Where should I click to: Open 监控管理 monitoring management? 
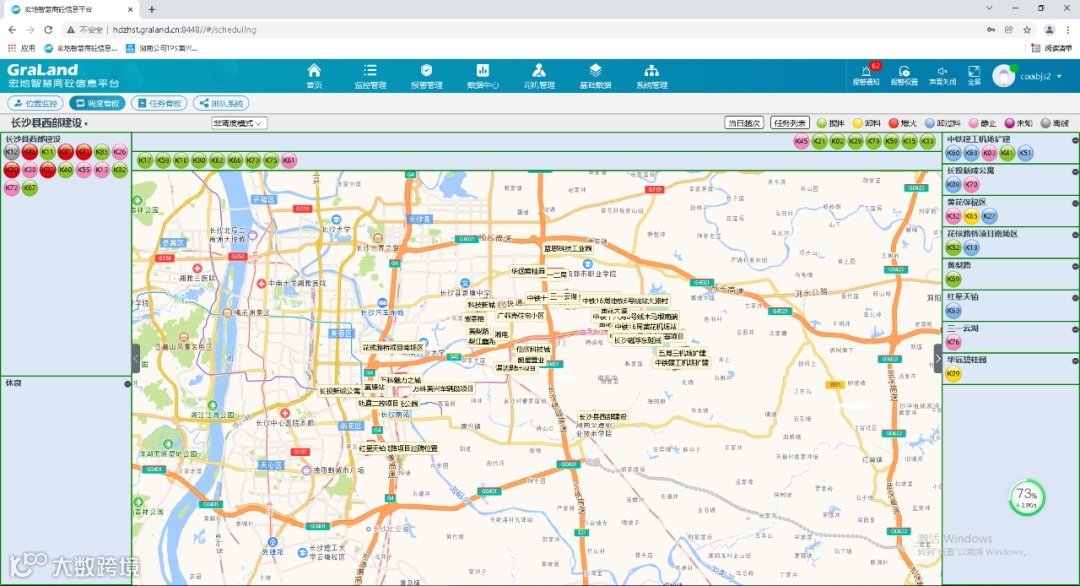(x=370, y=75)
